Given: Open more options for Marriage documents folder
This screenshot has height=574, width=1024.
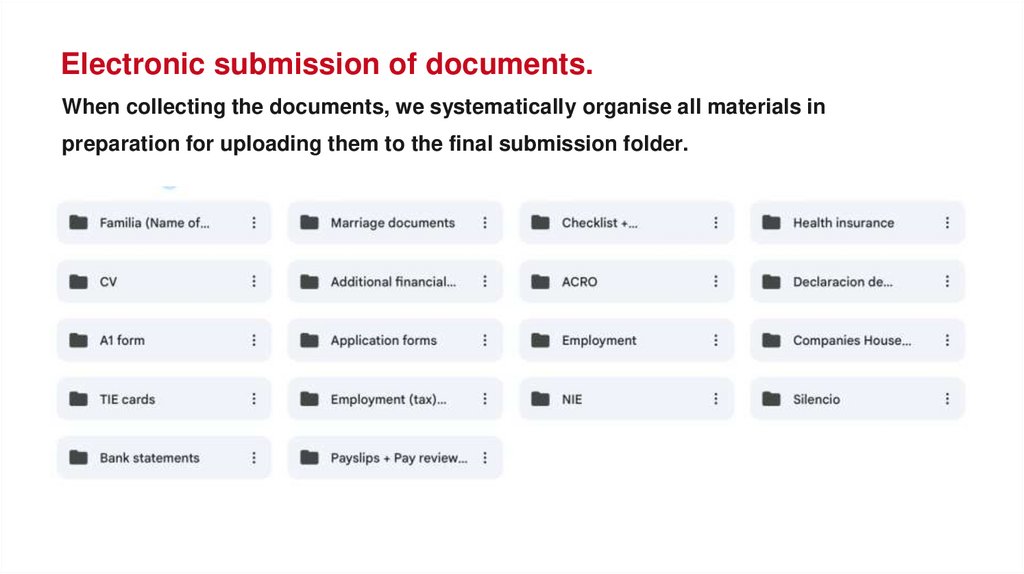Looking at the screenshot, I should pos(485,223).
